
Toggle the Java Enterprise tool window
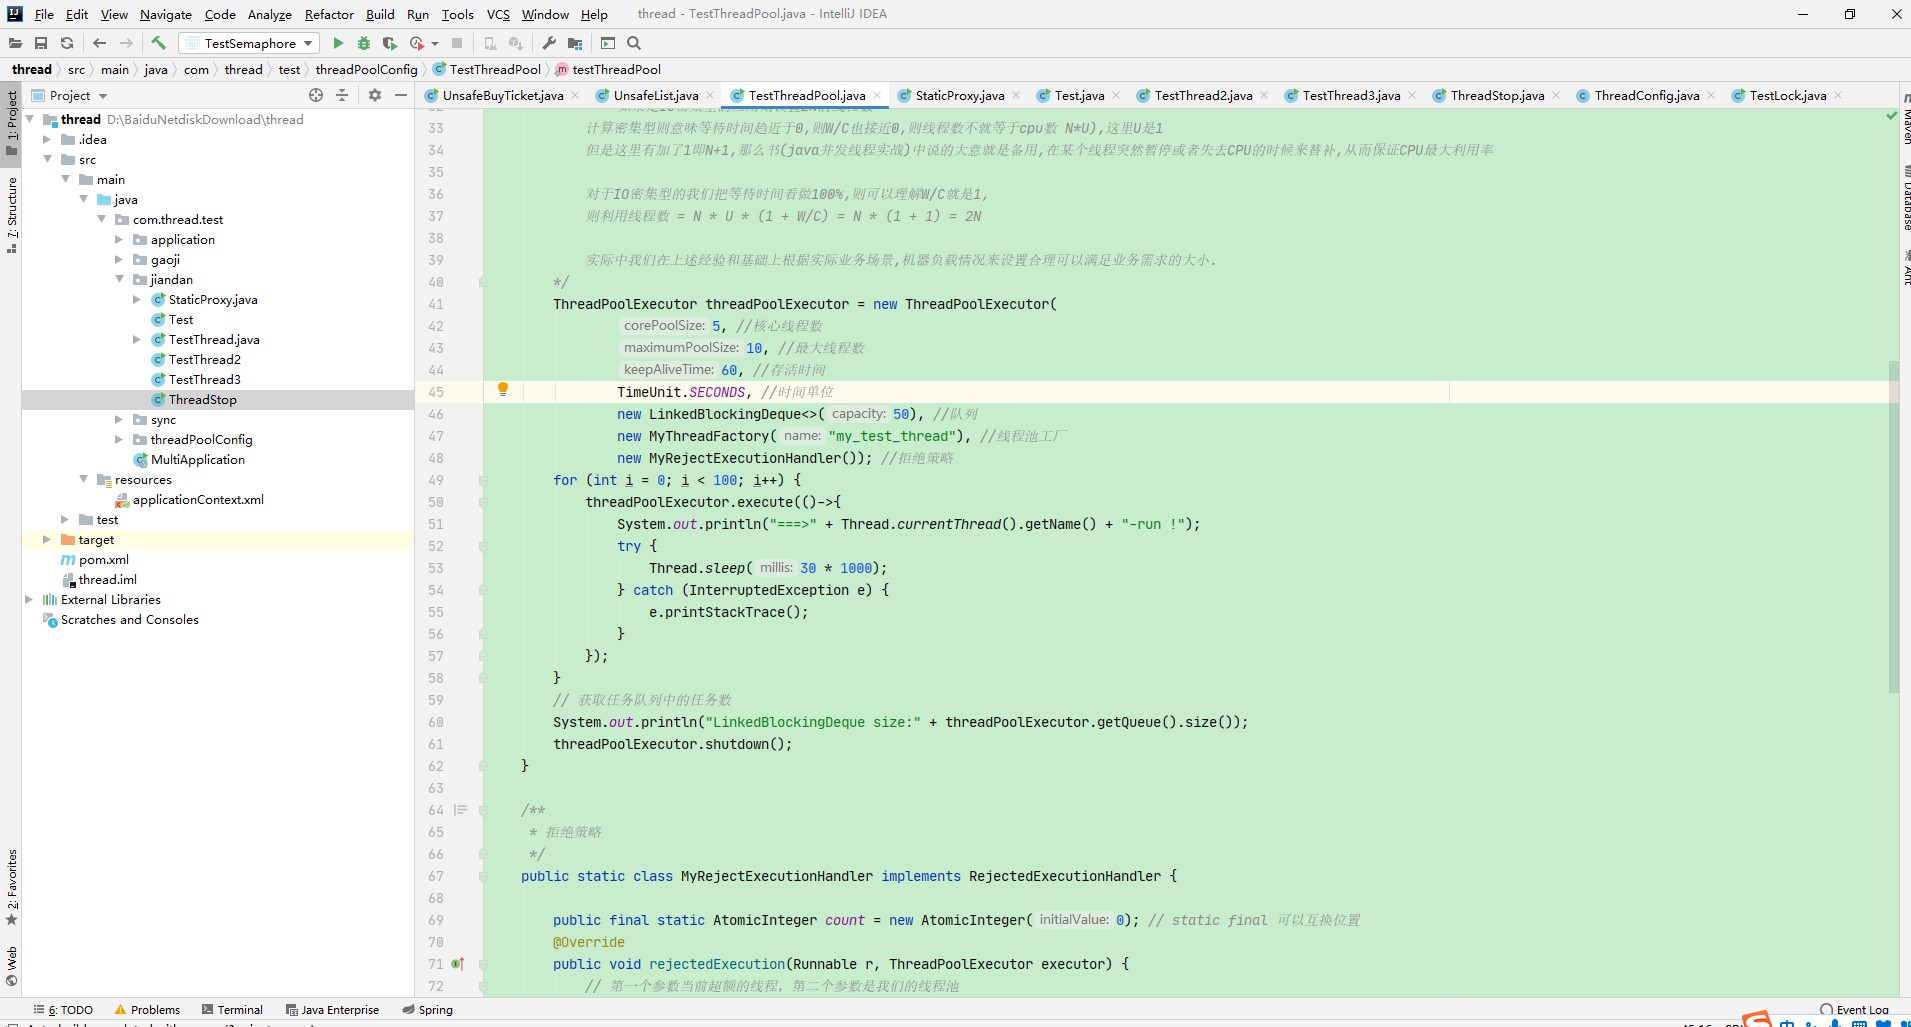tap(332, 1010)
